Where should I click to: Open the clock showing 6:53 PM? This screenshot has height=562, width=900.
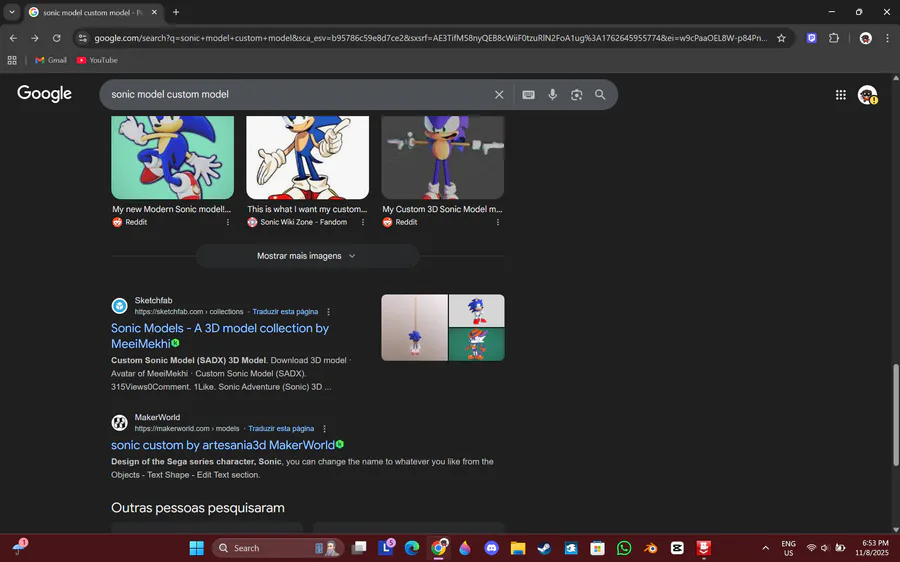pyautogui.click(x=872, y=548)
